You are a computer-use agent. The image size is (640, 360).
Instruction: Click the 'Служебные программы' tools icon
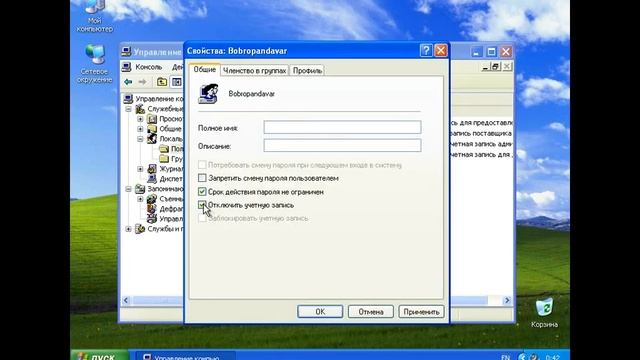(x=140, y=109)
